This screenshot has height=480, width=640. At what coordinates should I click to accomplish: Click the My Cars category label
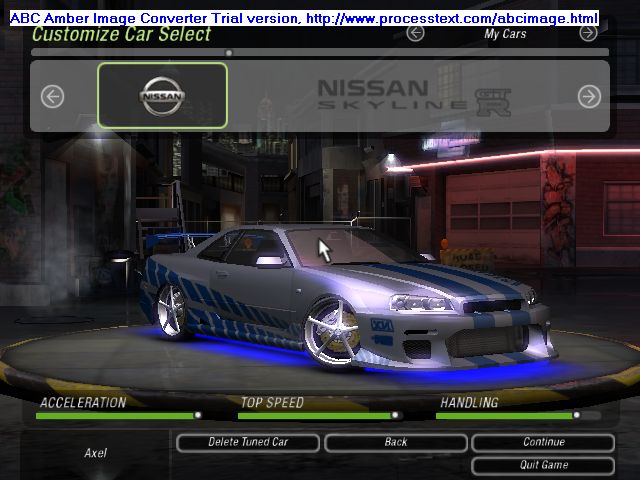505,34
